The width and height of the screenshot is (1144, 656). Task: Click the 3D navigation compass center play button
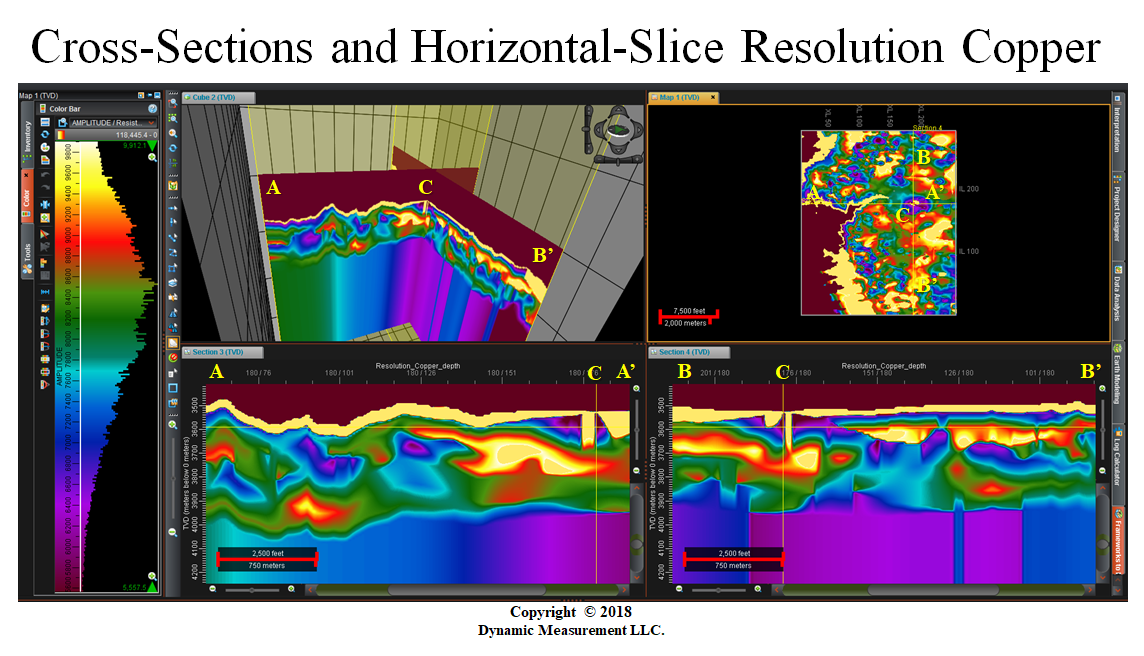pyautogui.click(x=618, y=131)
